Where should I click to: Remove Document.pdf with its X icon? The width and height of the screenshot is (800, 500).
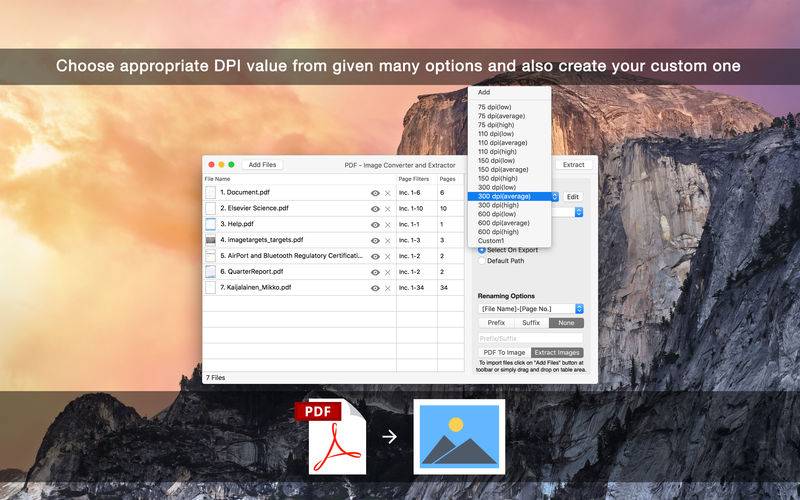click(388, 193)
